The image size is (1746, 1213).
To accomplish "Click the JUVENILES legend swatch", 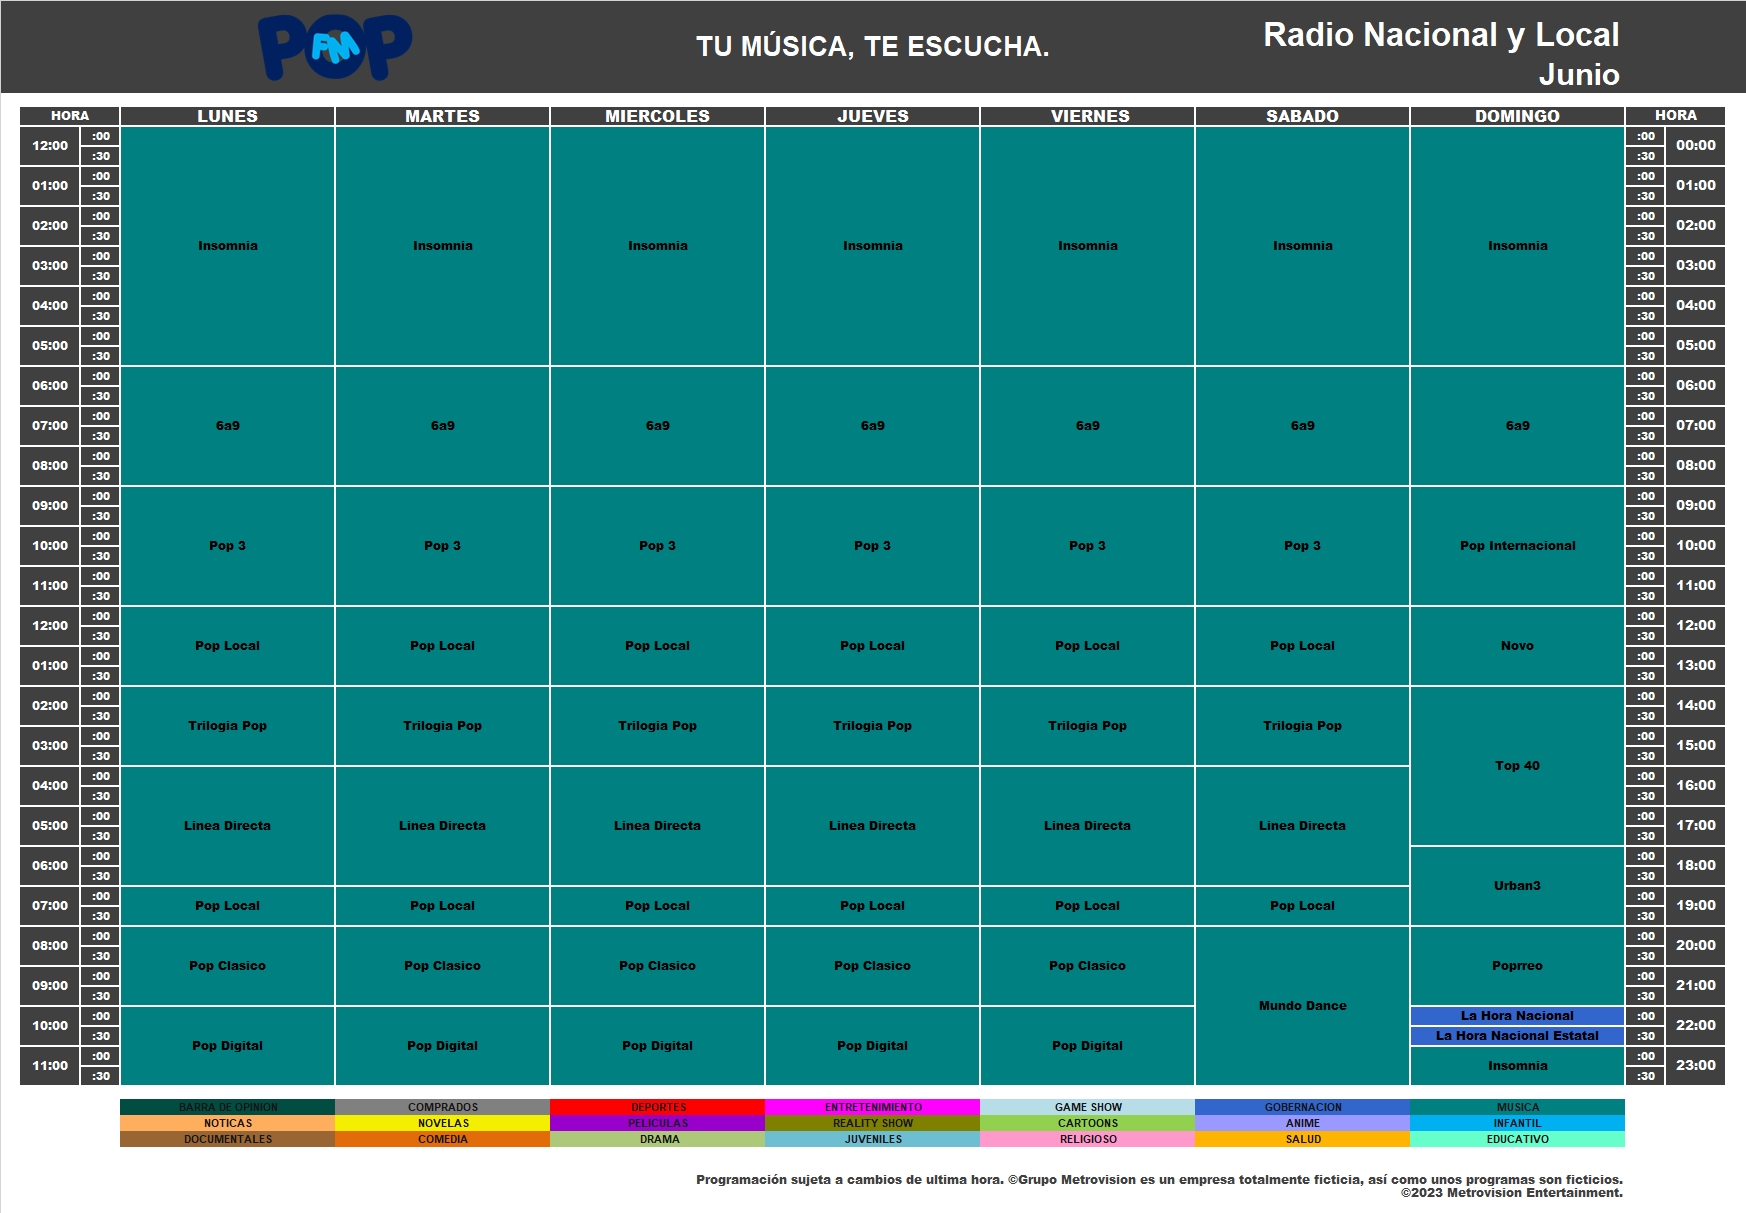I will point(872,1139).
